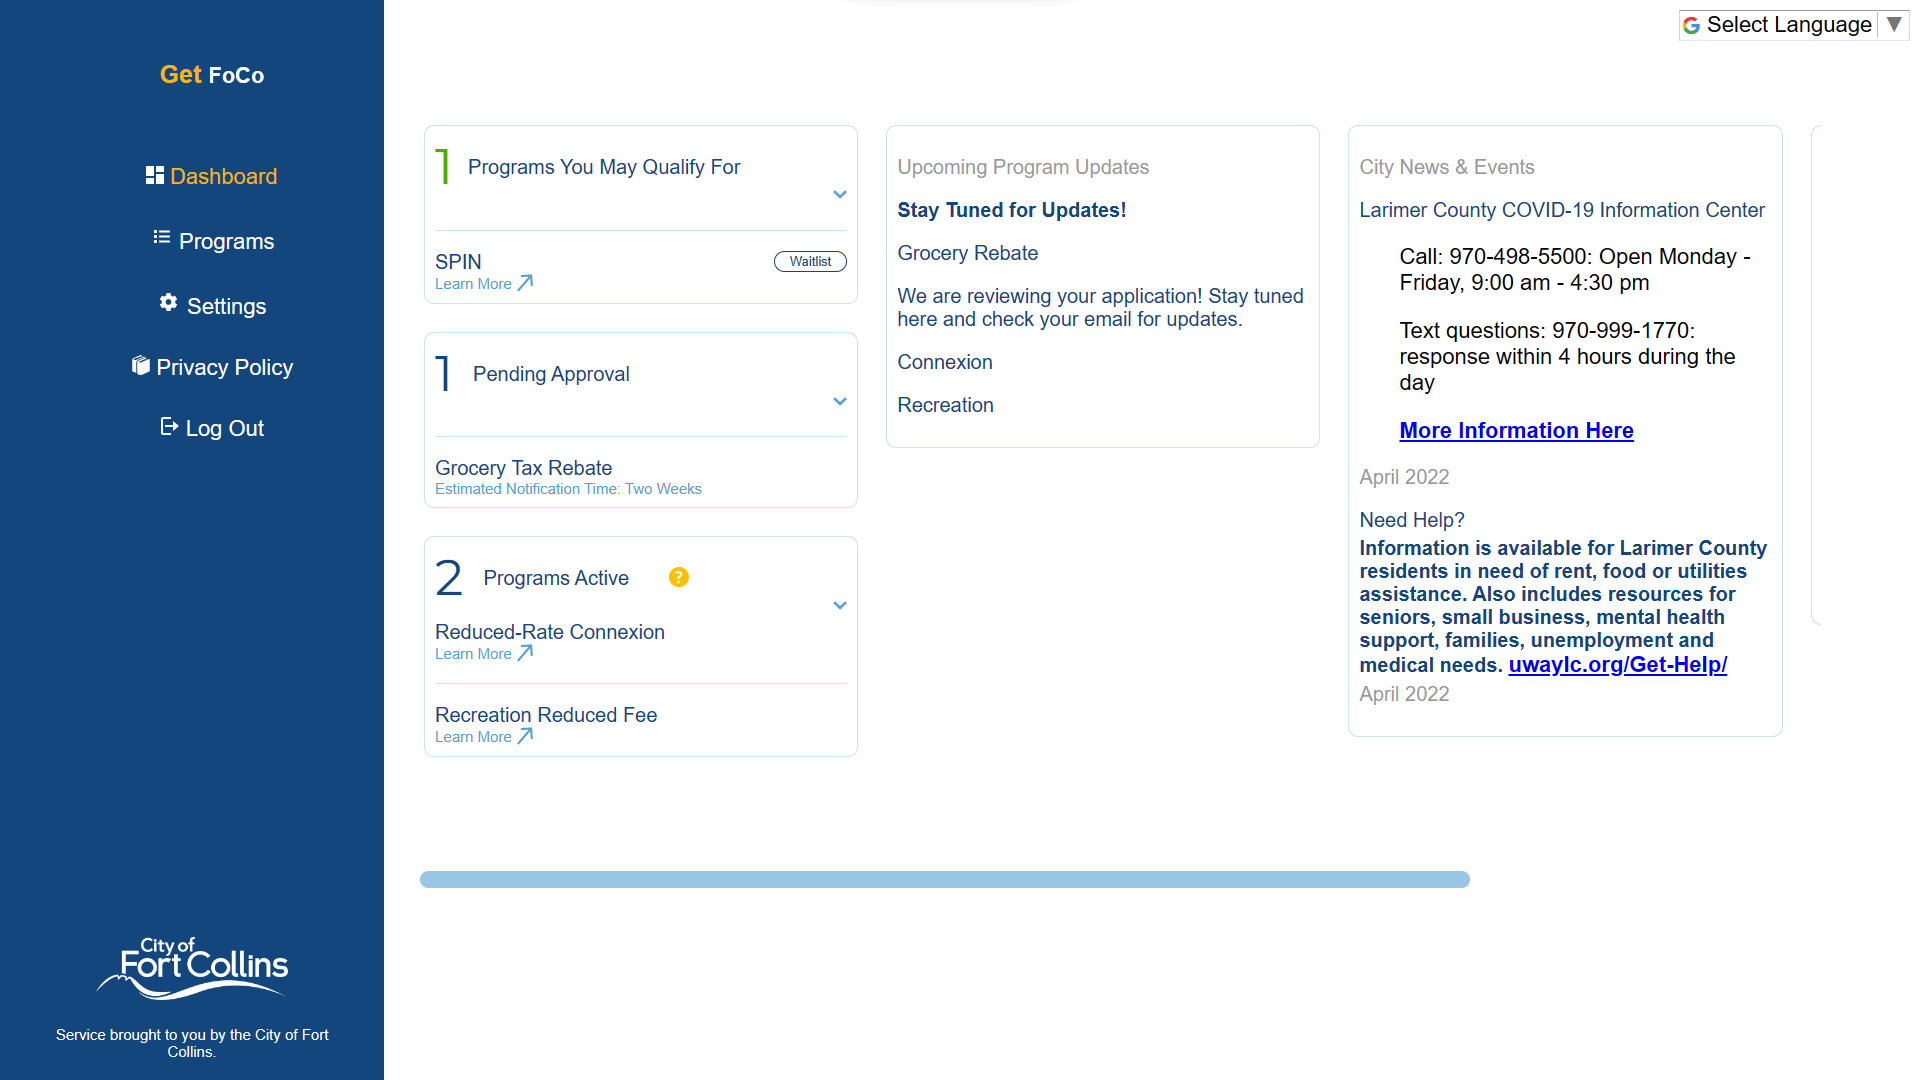Click the City News & Events card title

coord(1446,167)
